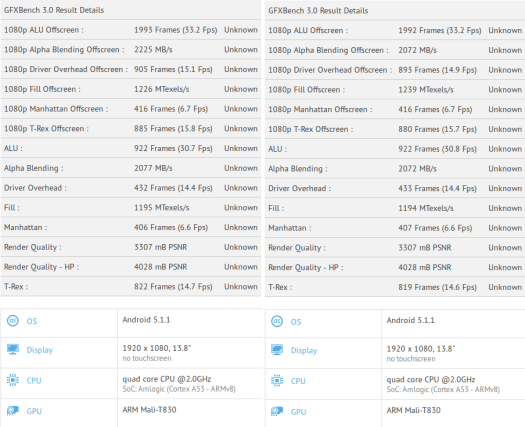525x427 pixels.
Task: Click right panel's 1239 MTexels/s Fill Offscreen value
Action: (x=426, y=90)
